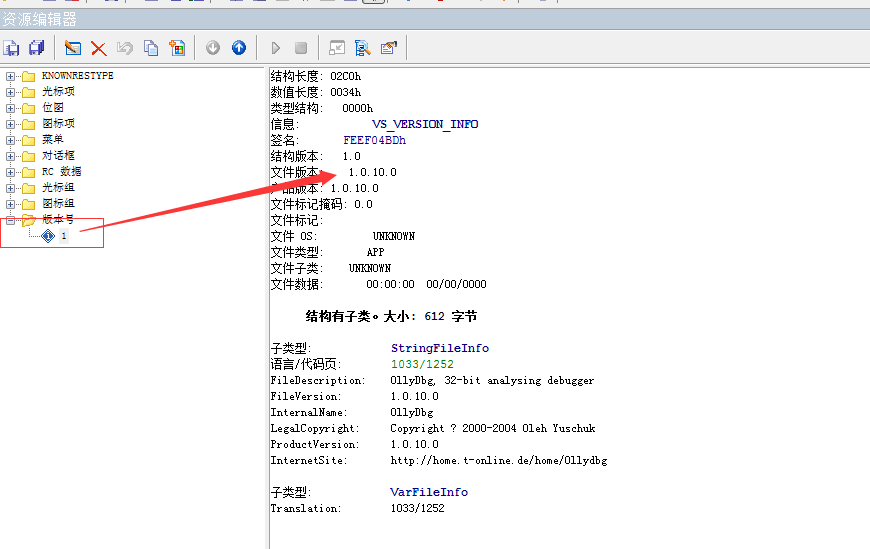Click the StringFileInfo subtype text
The image size is (870, 549).
coord(440,349)
